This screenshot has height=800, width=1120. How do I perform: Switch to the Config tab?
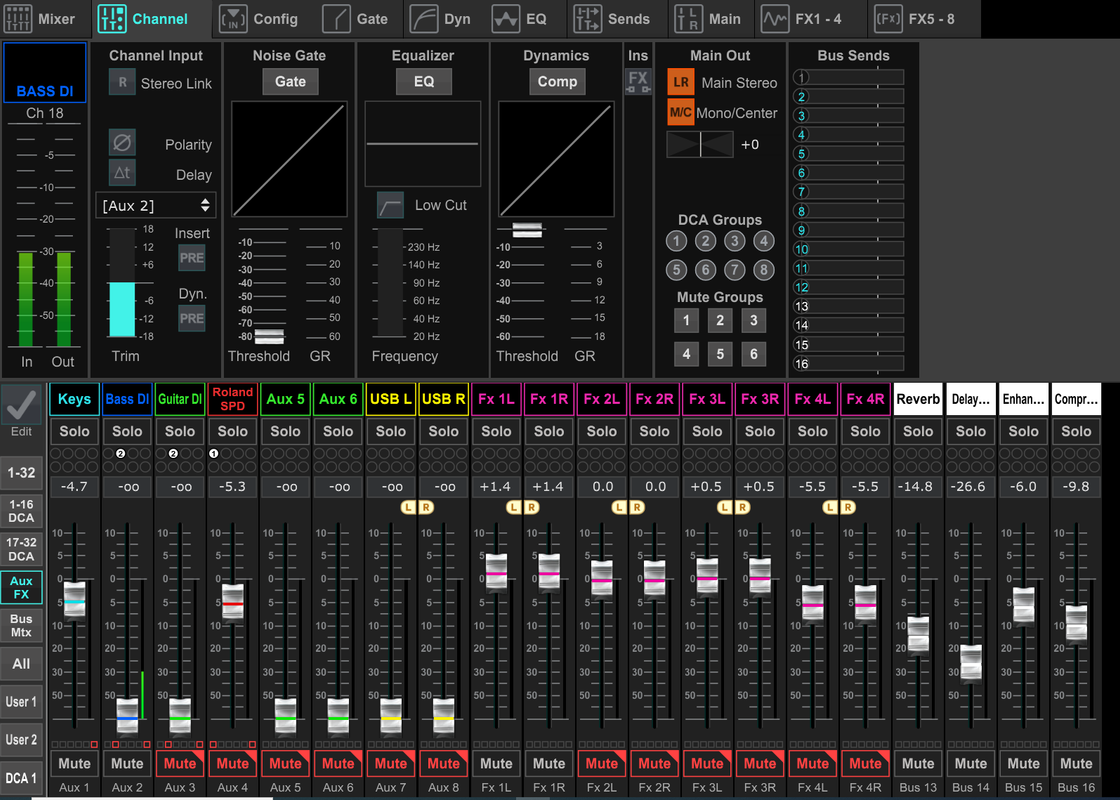coord(259,19)
